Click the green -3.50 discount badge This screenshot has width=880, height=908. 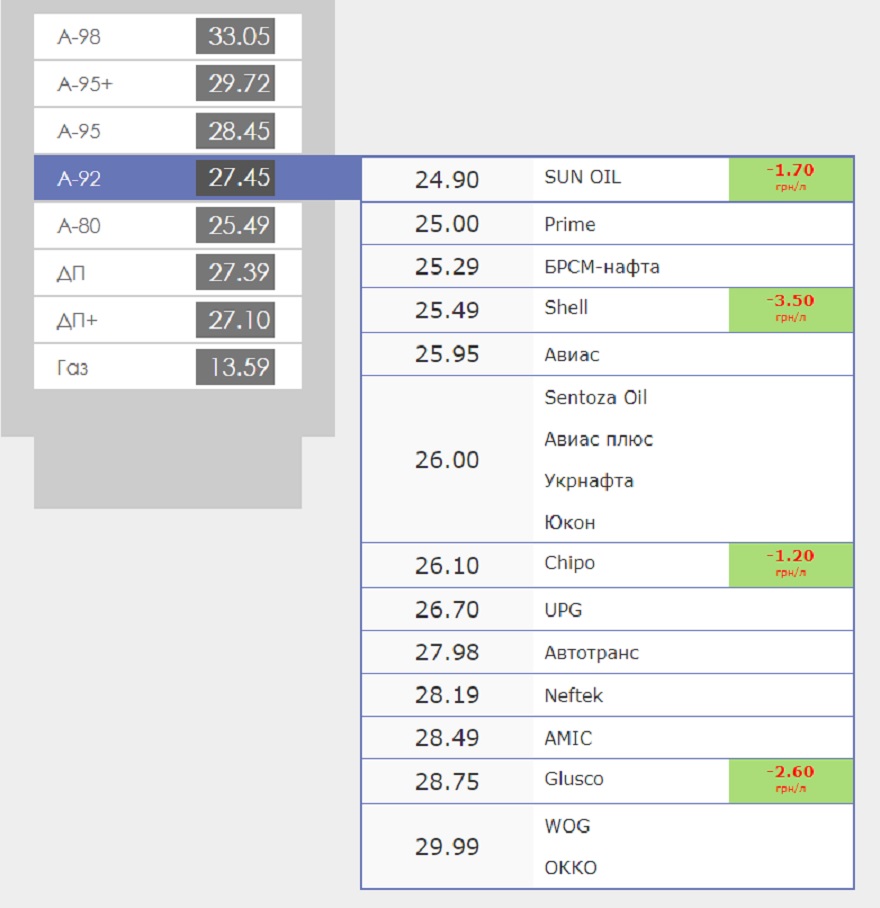pos(790,310)
